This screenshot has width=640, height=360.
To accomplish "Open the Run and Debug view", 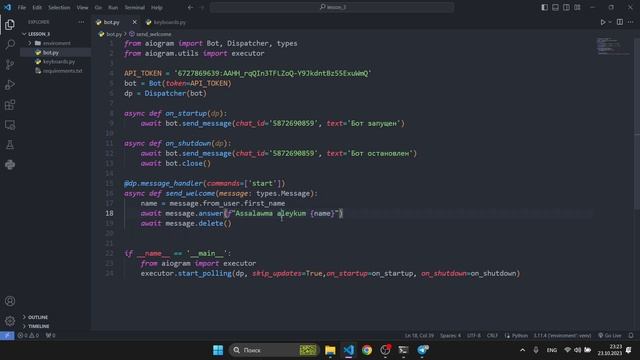I will click(10, 84).
